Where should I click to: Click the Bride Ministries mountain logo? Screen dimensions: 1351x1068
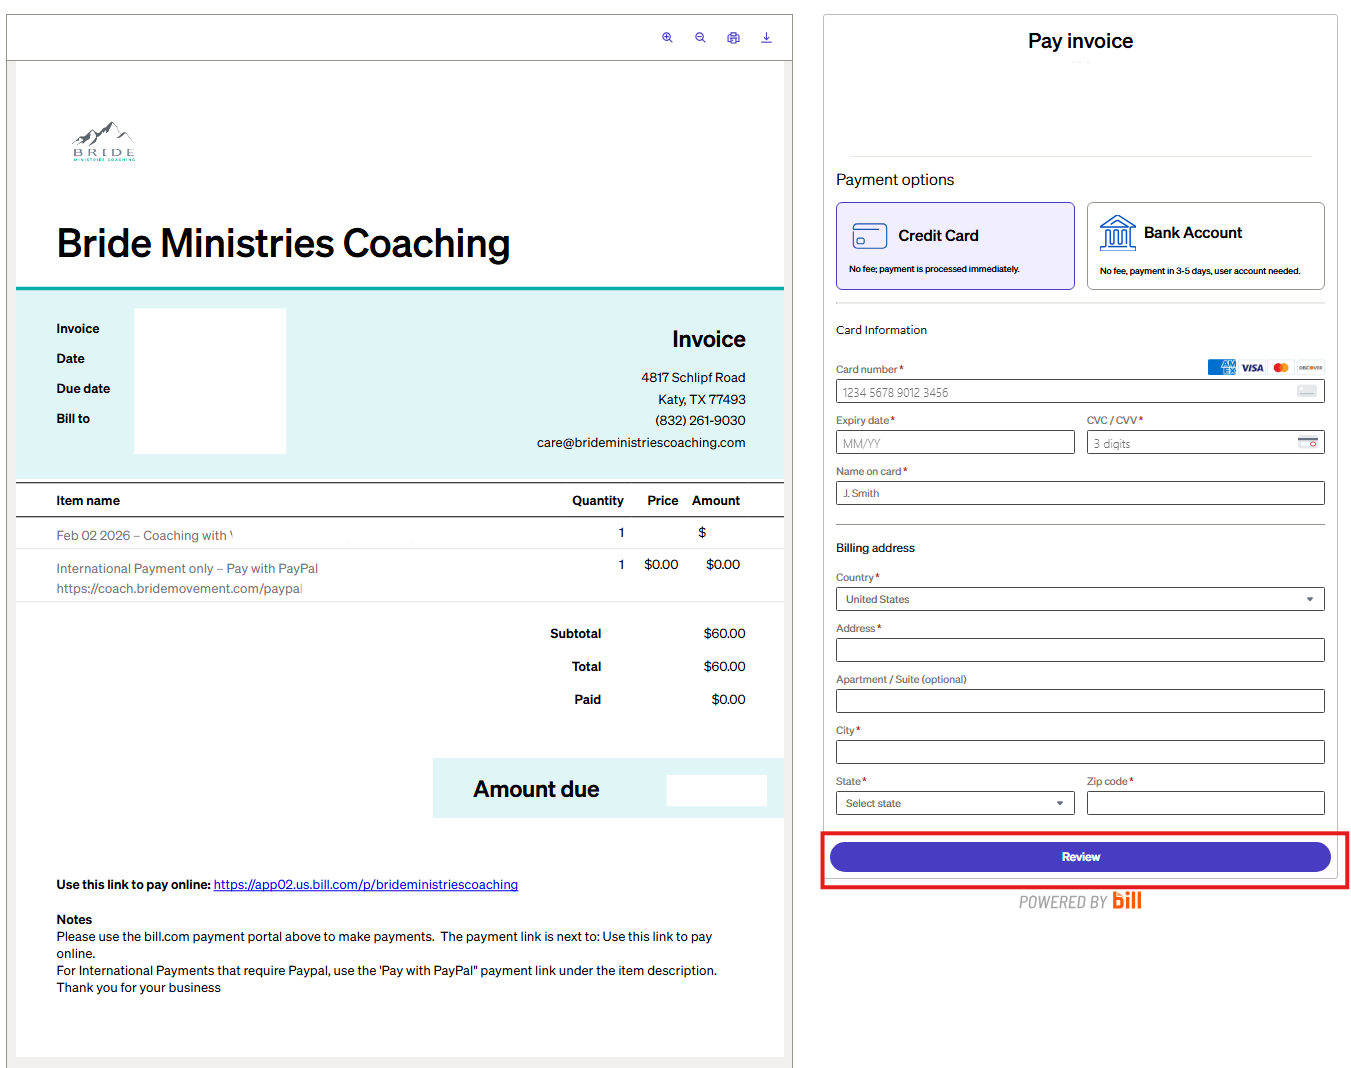pyautogui.click(x=104, y=141)
